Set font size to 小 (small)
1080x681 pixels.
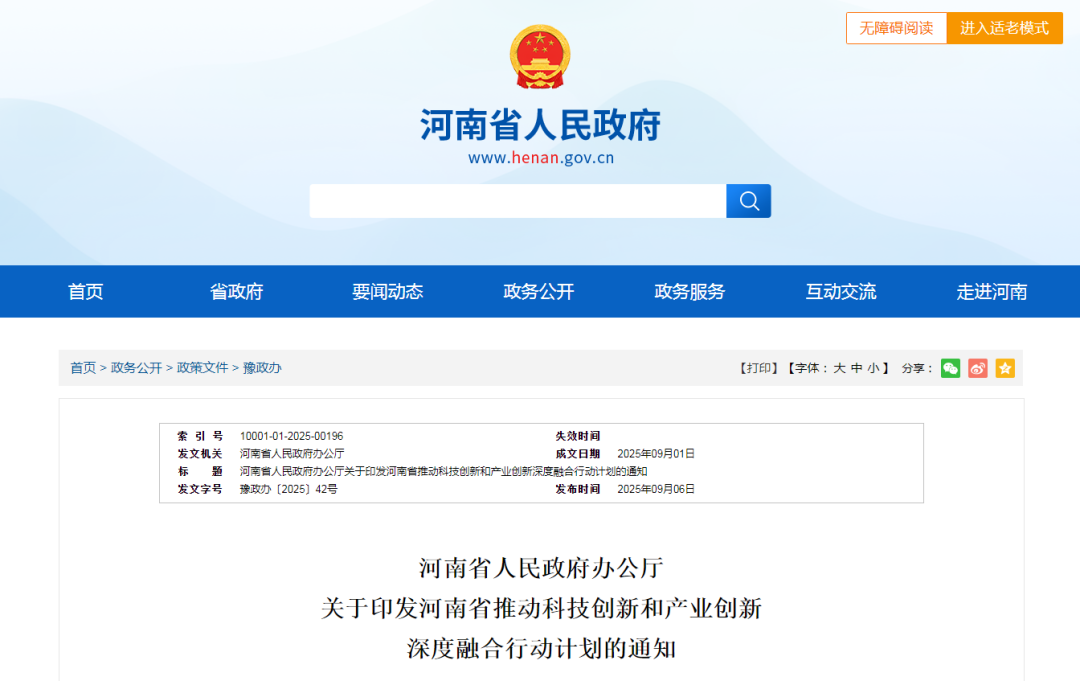coord(872,368)
